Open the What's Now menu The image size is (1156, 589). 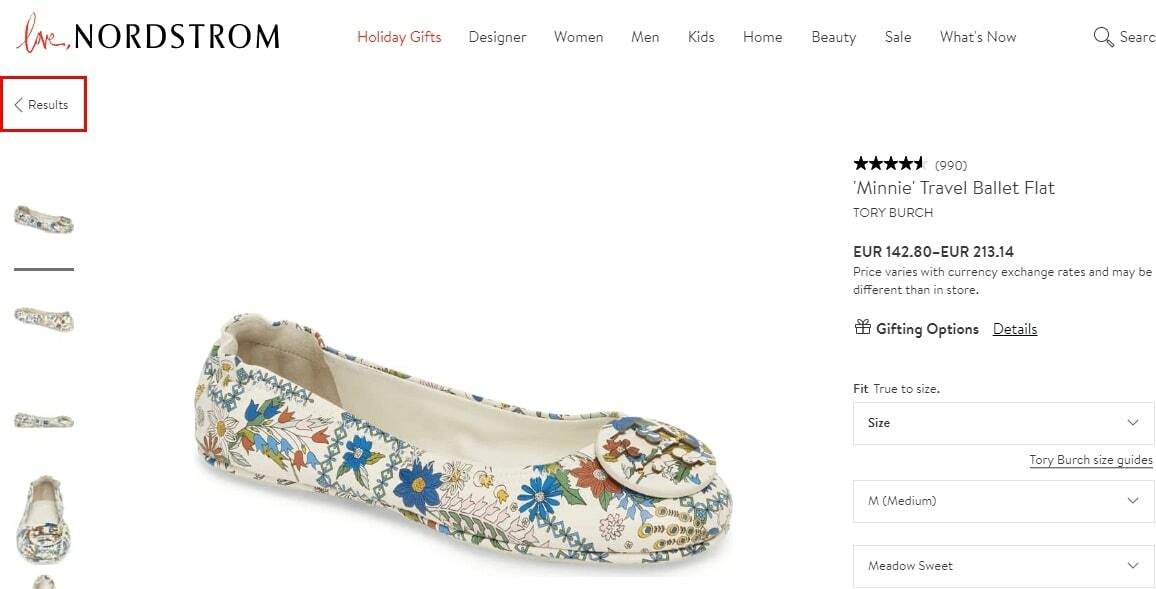[x=978, y=37]
